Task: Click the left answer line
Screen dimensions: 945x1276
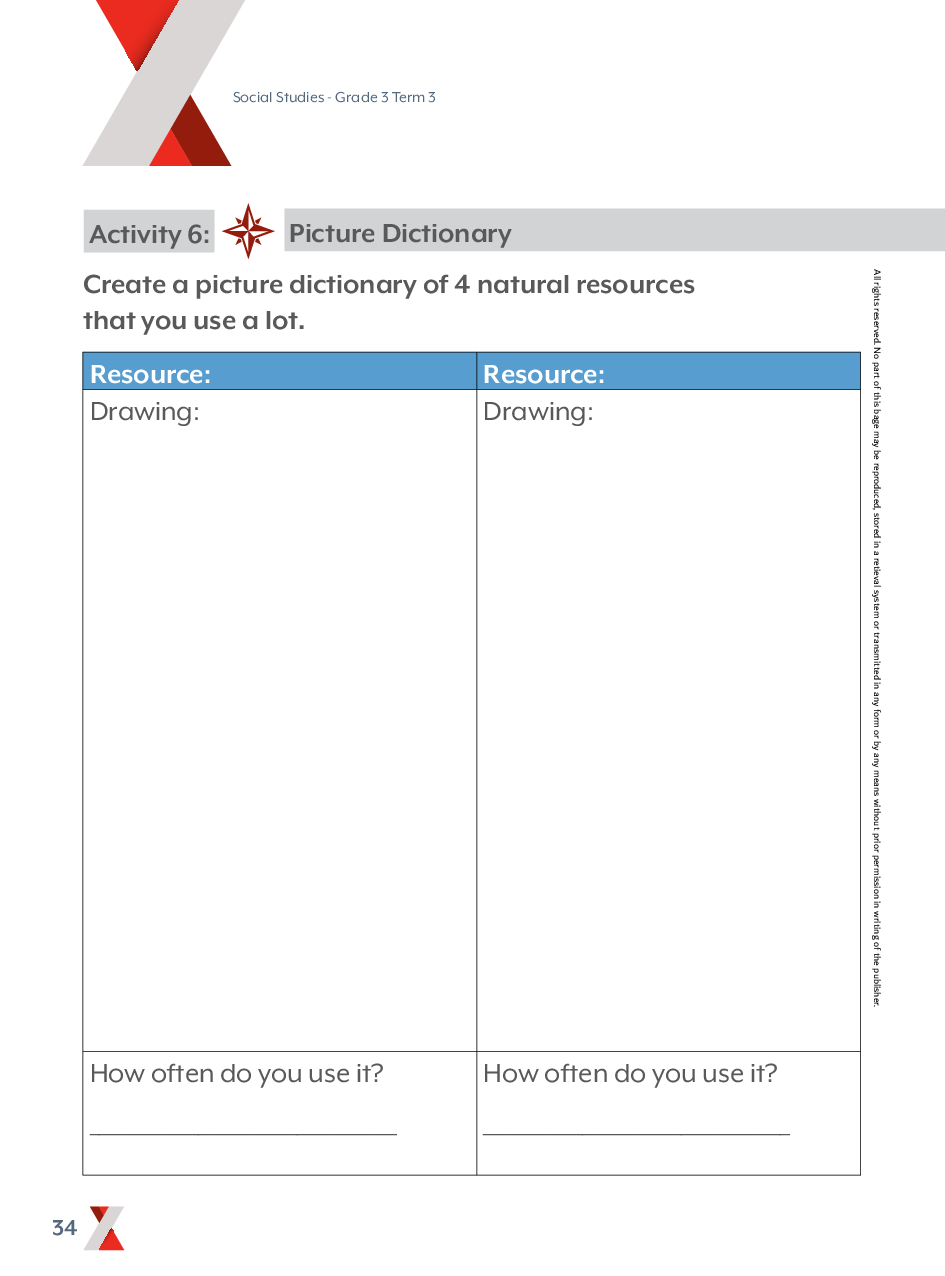Action: 243,1133
